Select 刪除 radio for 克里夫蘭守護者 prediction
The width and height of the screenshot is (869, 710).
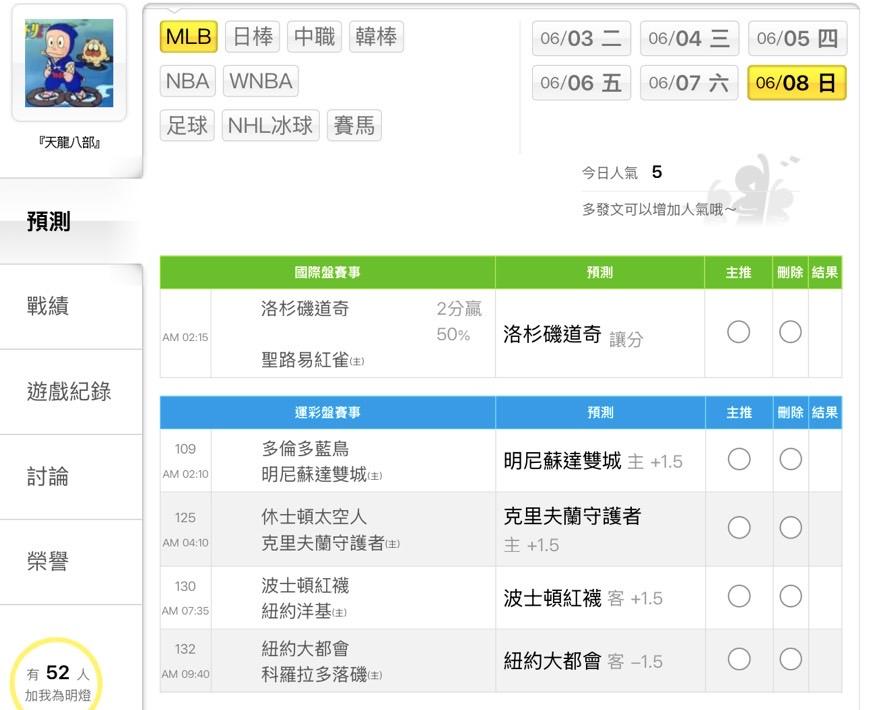point(790,528)
